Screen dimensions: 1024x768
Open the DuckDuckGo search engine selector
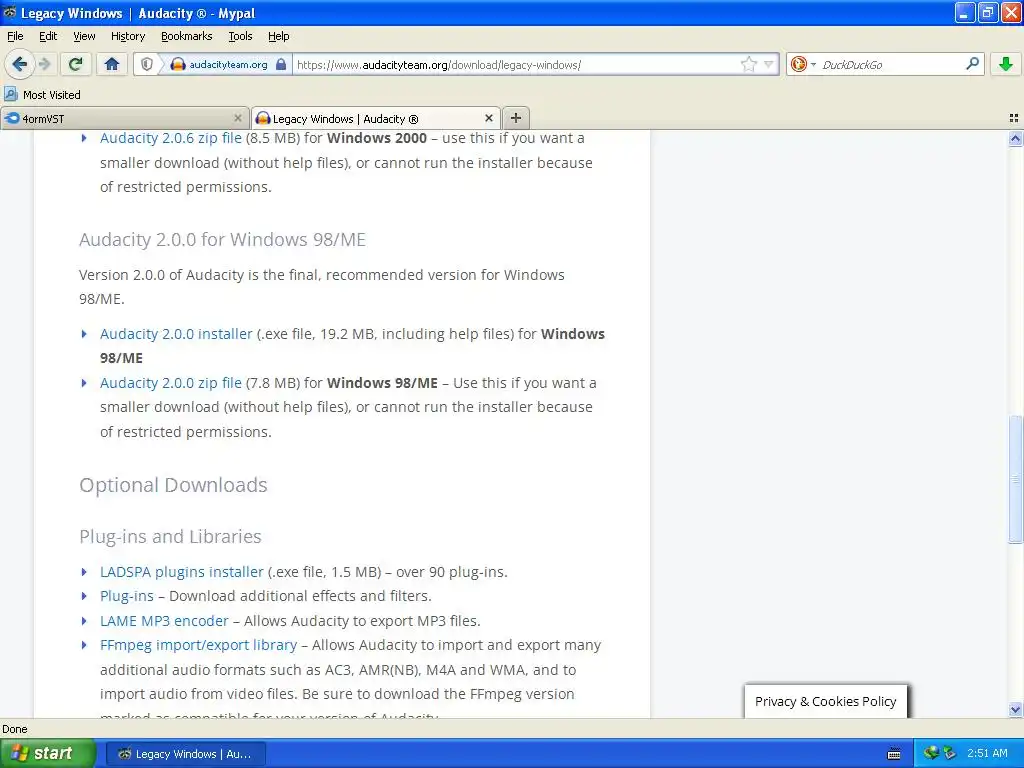(x=803, y=64)
